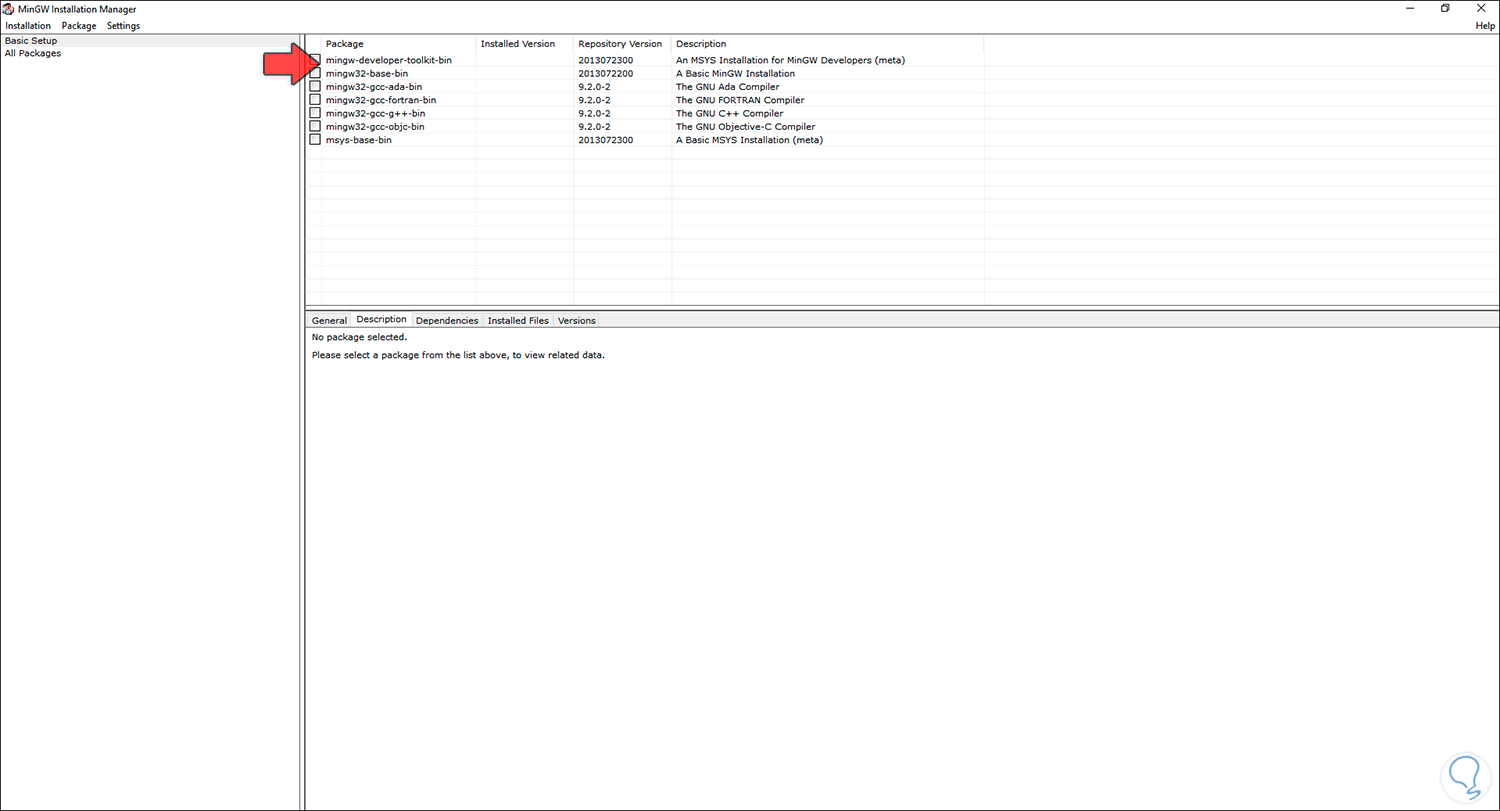Click the 9.2.0-2 version of mingw32-gcc-g++-bin
1500x811 pixels.
click(594, 113)
